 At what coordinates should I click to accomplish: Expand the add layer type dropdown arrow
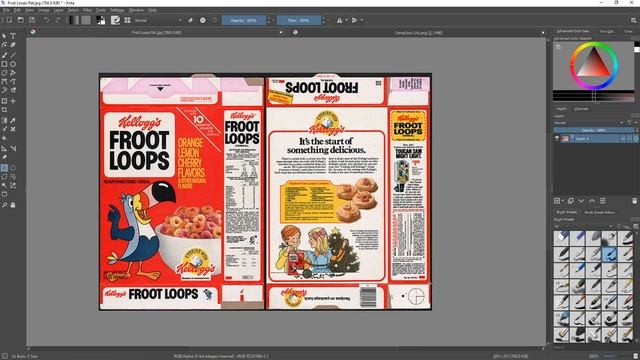pos(563,201)
